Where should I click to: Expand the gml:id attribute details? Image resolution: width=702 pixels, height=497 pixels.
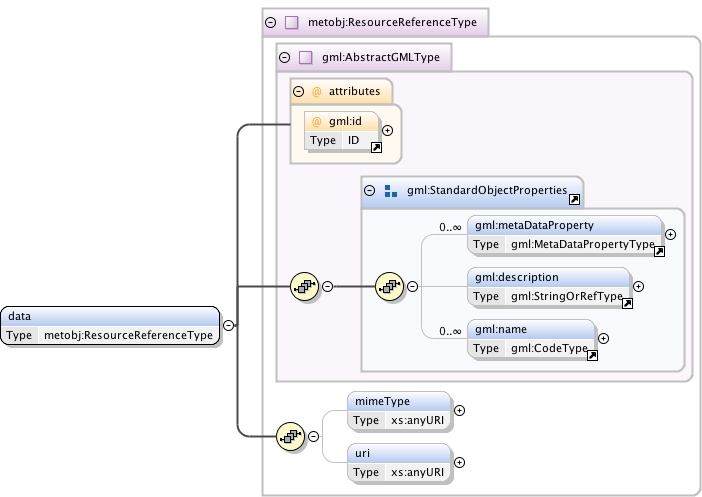point(387,130)
